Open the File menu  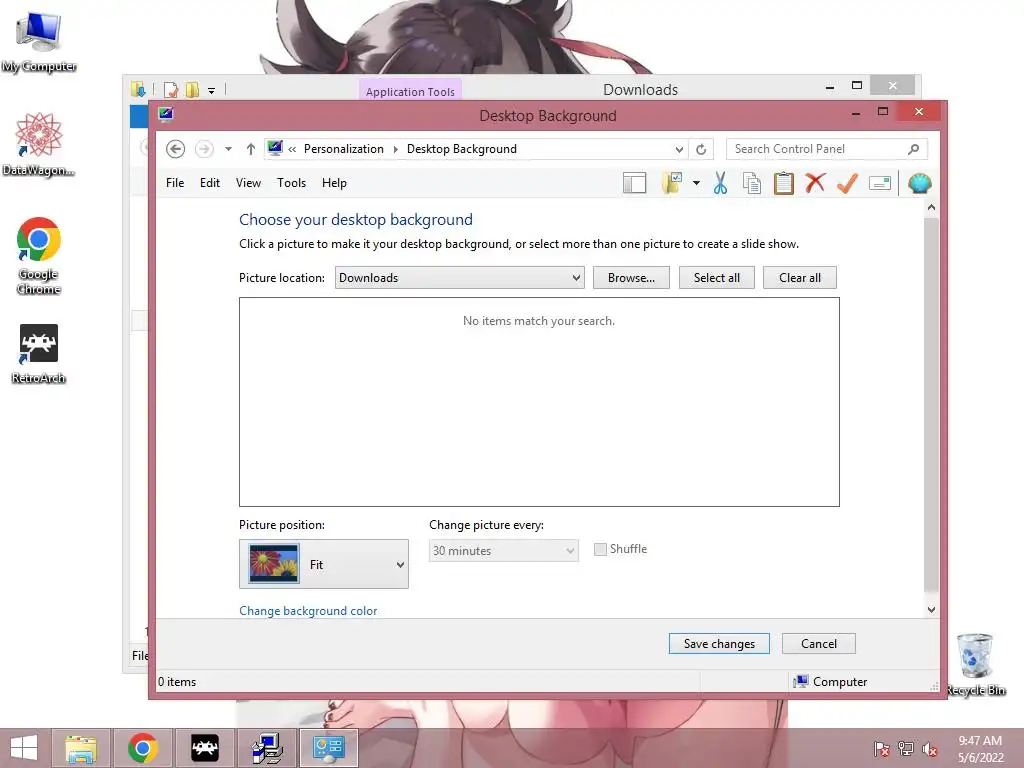pos(175,183)
